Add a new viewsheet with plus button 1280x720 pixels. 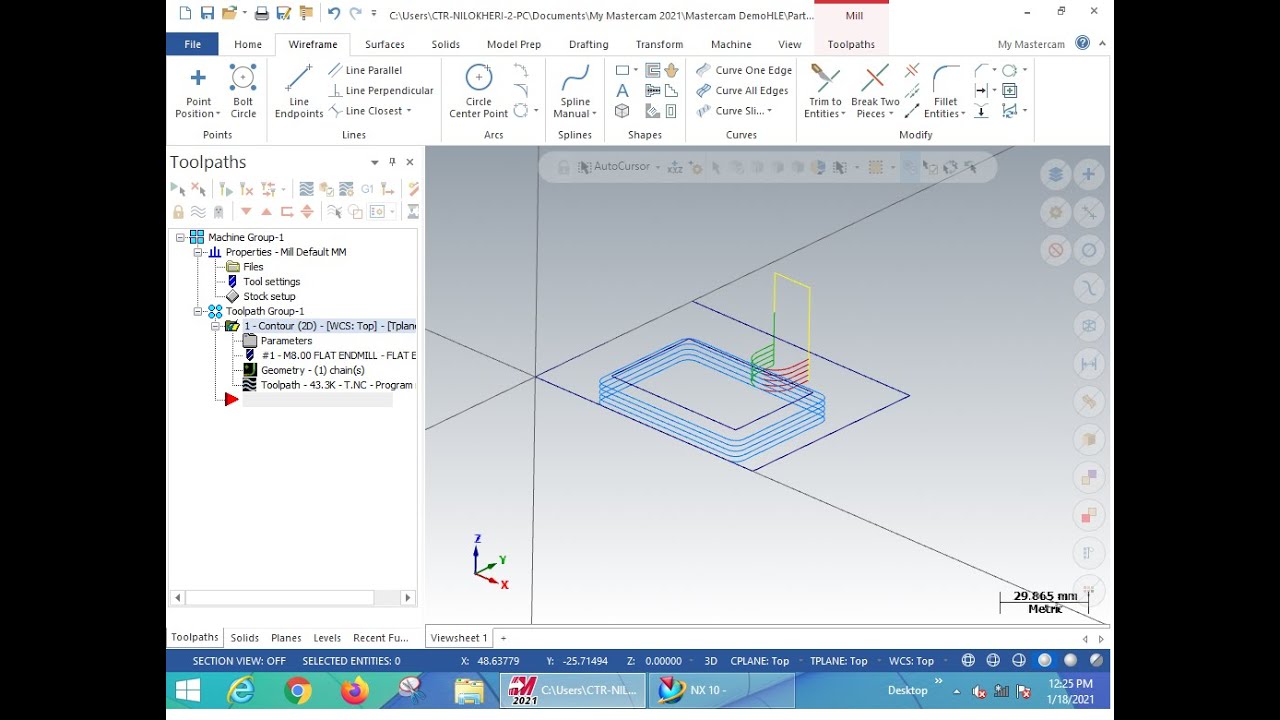(503, 638)
